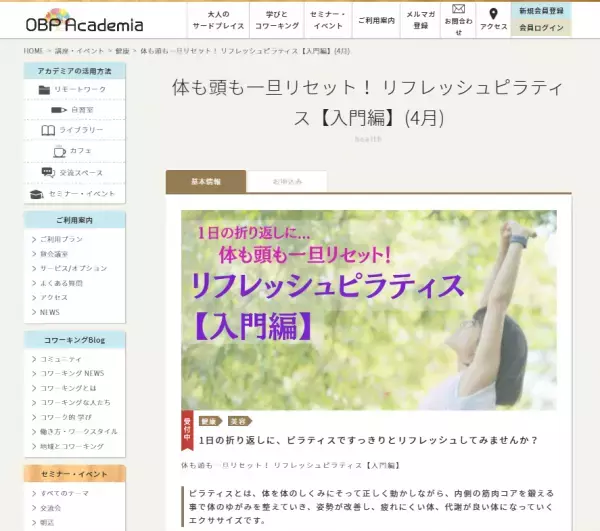Image resolution: width=600 pixels, height=531 pixels.
Task: Click the 健康 tag below the banner
Action: coord(210,421)
